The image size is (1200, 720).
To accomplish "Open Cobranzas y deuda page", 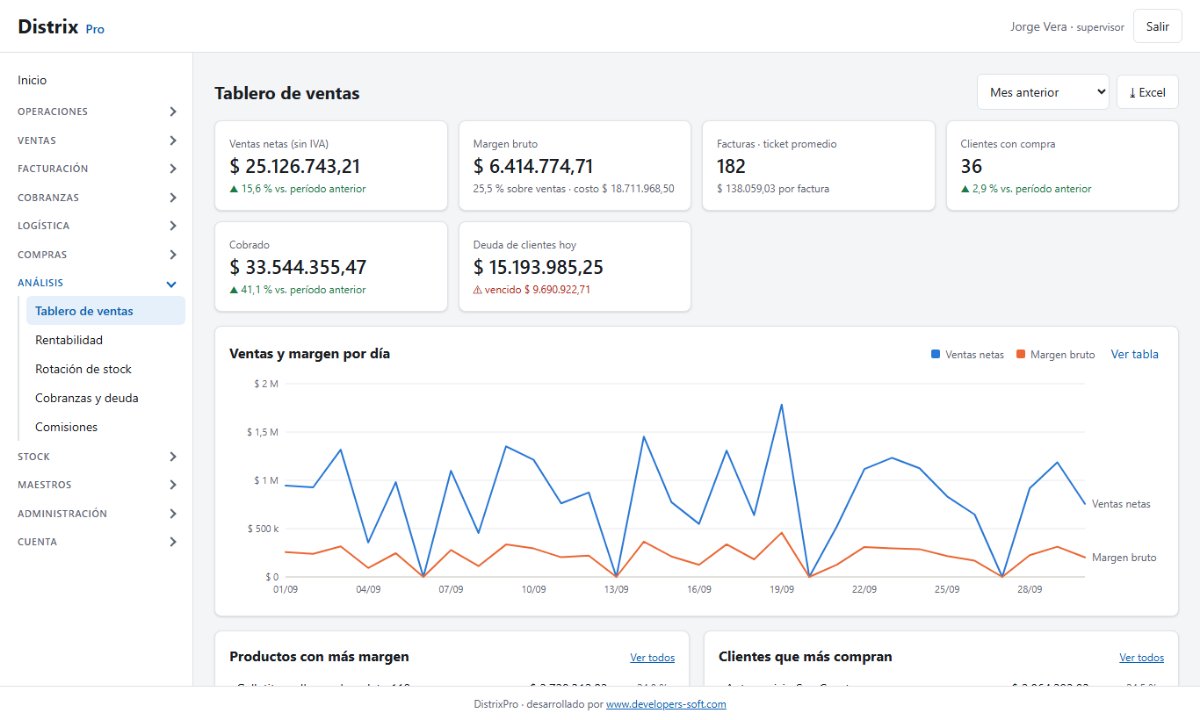I will [x=87, y=398].
